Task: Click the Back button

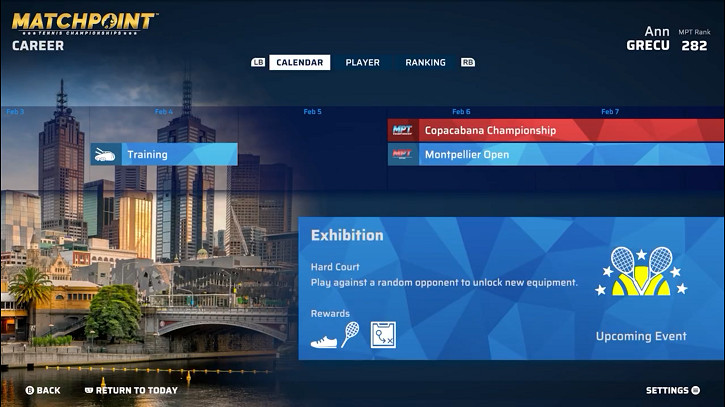Action: tap(43, 390)
